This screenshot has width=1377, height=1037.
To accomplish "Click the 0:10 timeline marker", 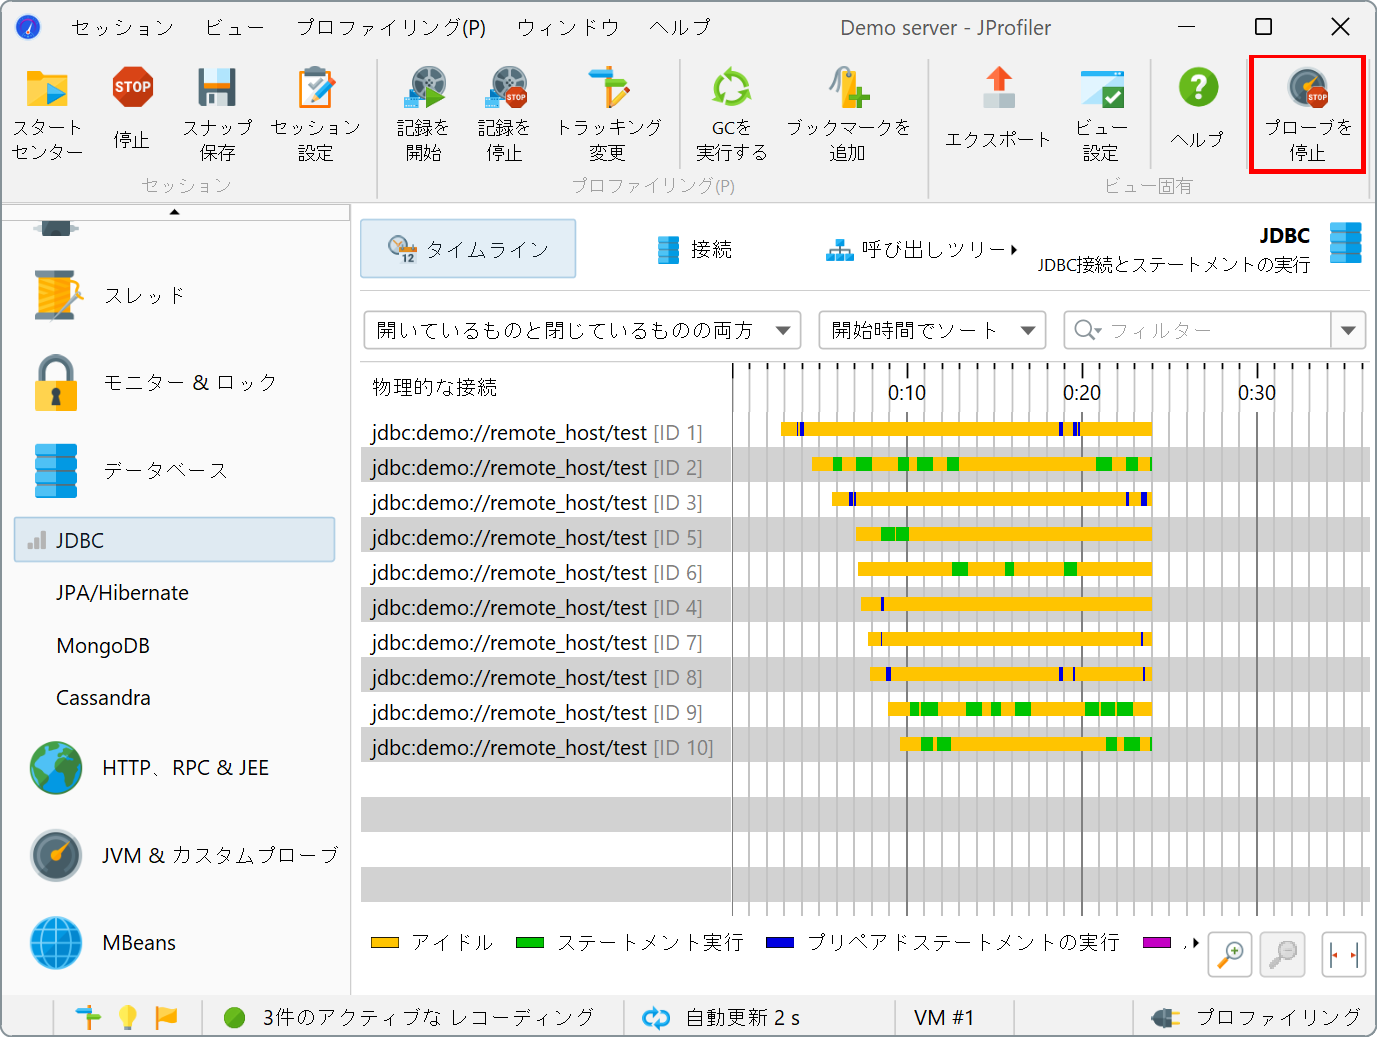I will pyautogui.click(x=907, y=393).
